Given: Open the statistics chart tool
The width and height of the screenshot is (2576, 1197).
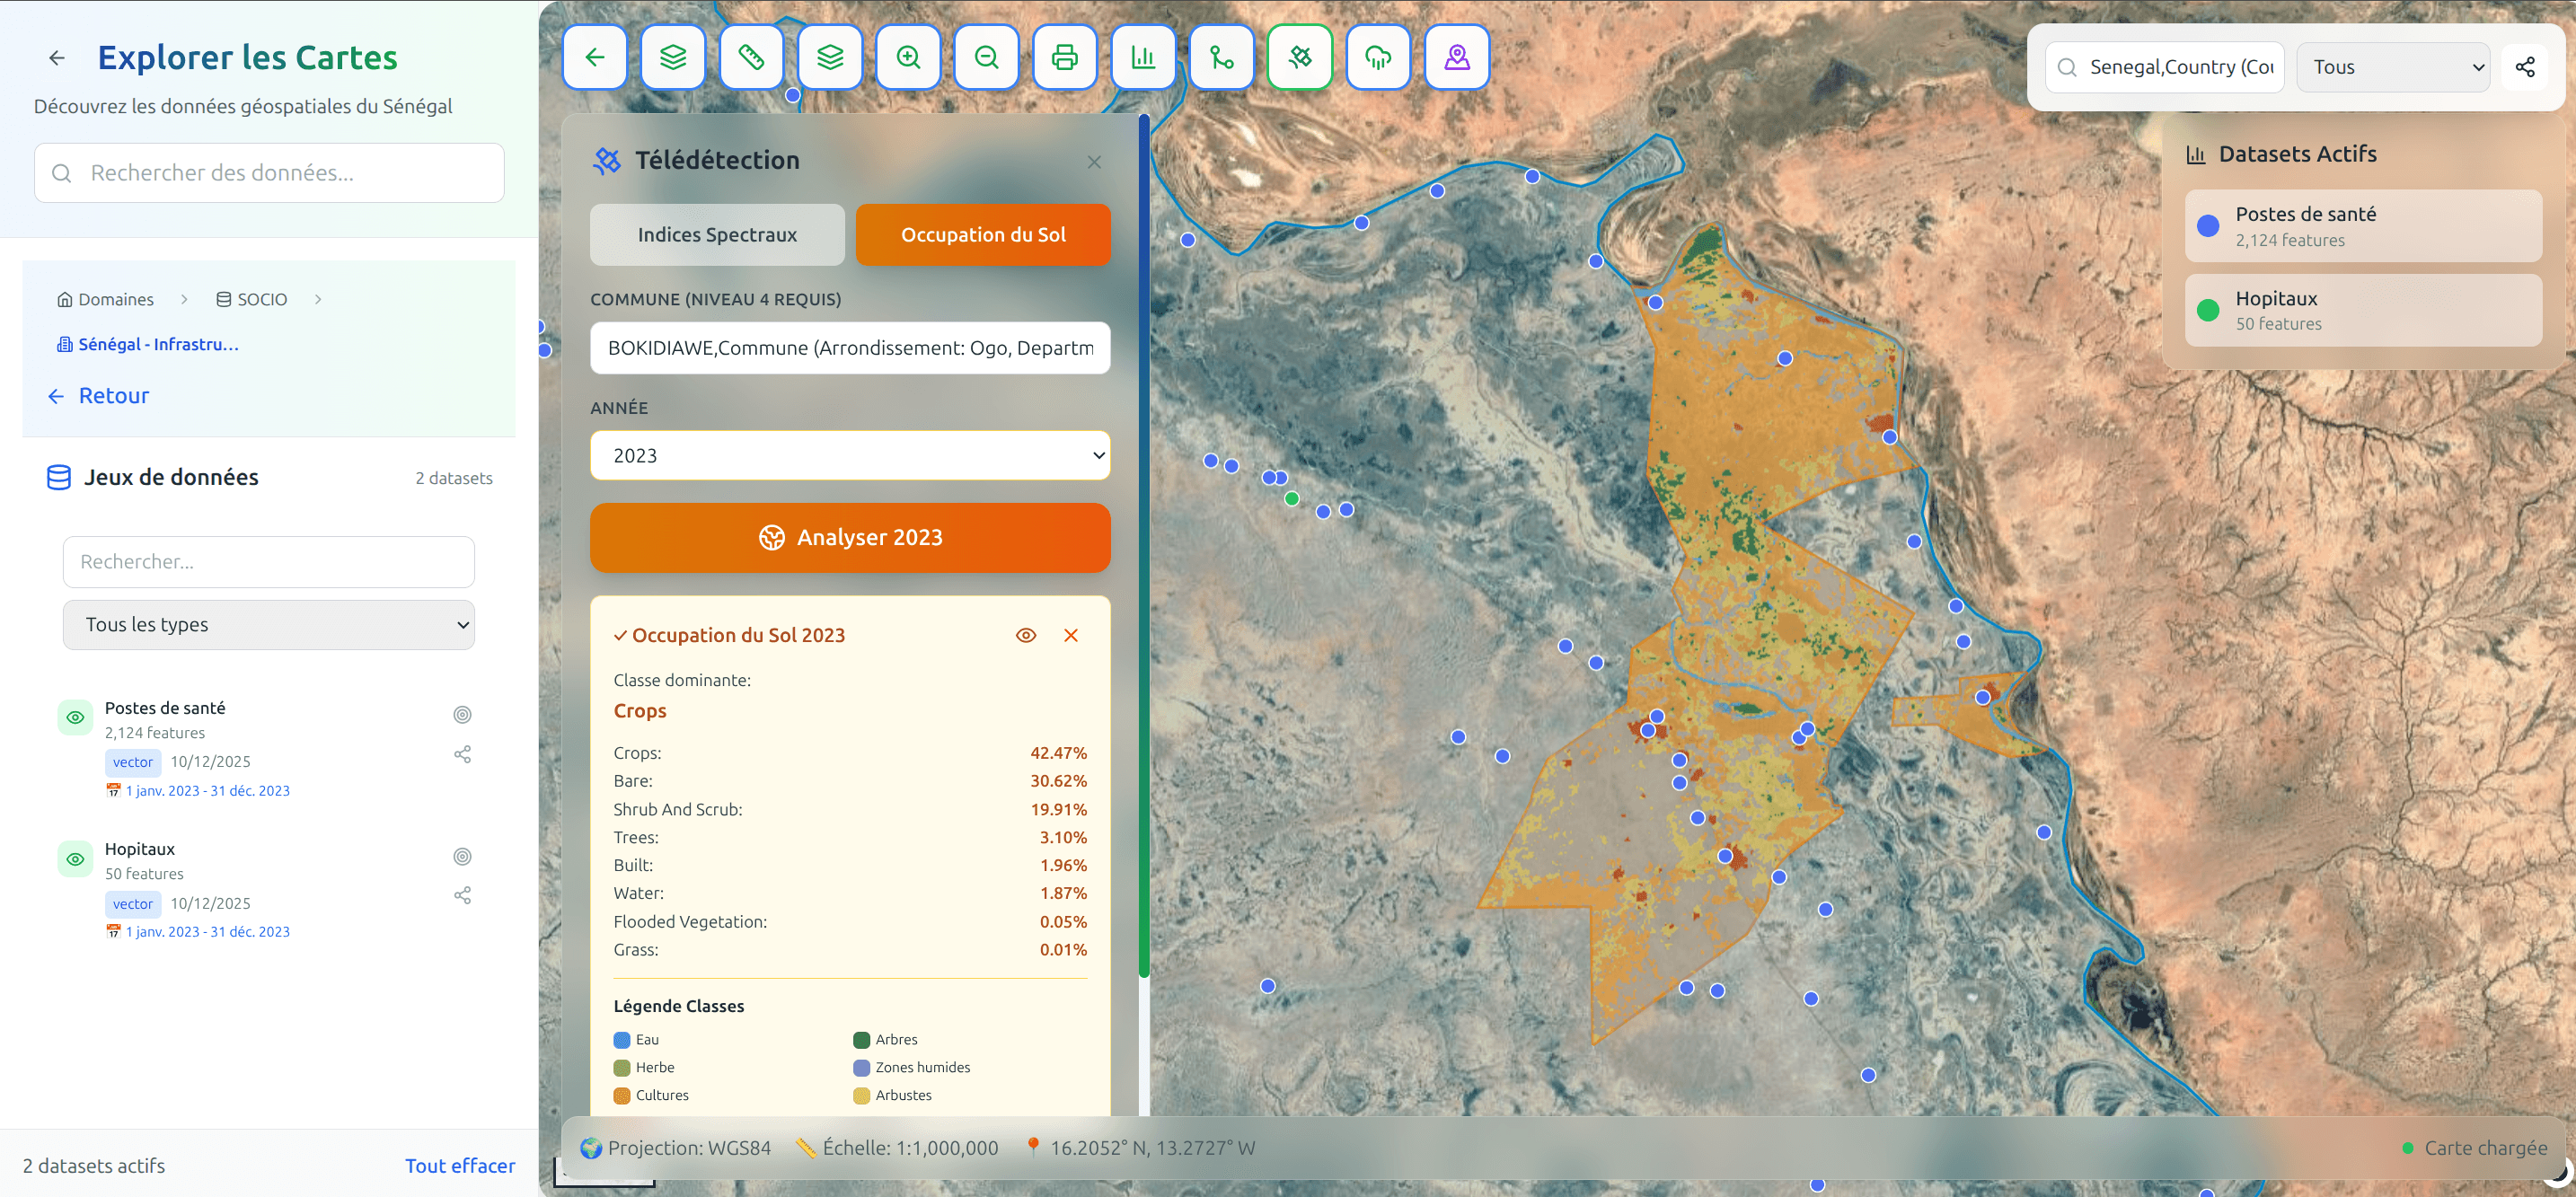Looking at the screenshot, I should point(1143,57).
